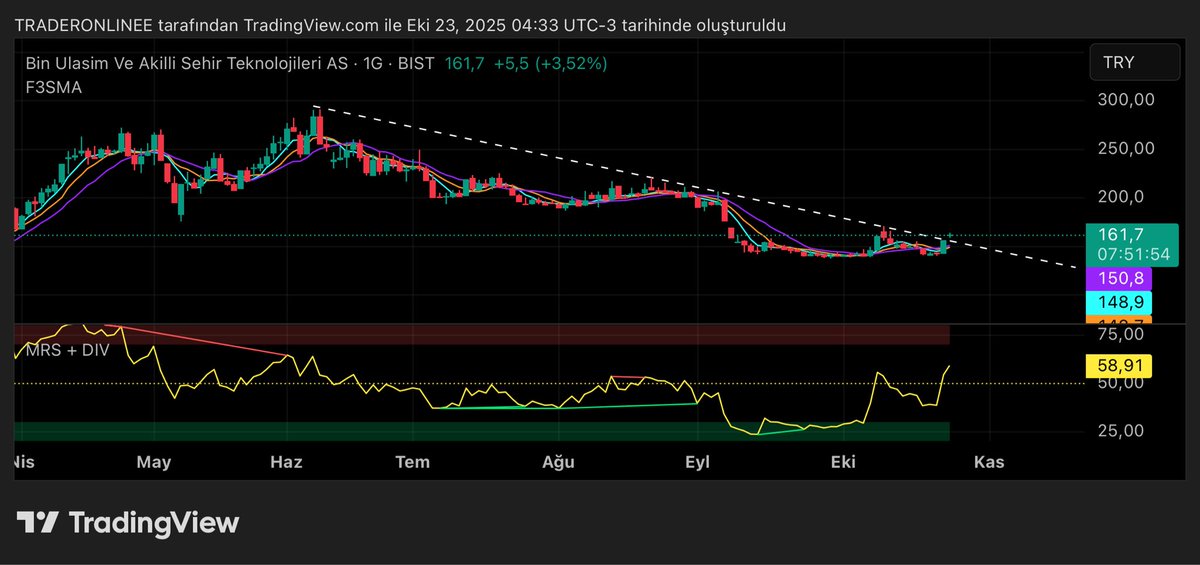The image size is (1200, 565).
Task: Click the TRY currency button
Action: pos(1134,62)
